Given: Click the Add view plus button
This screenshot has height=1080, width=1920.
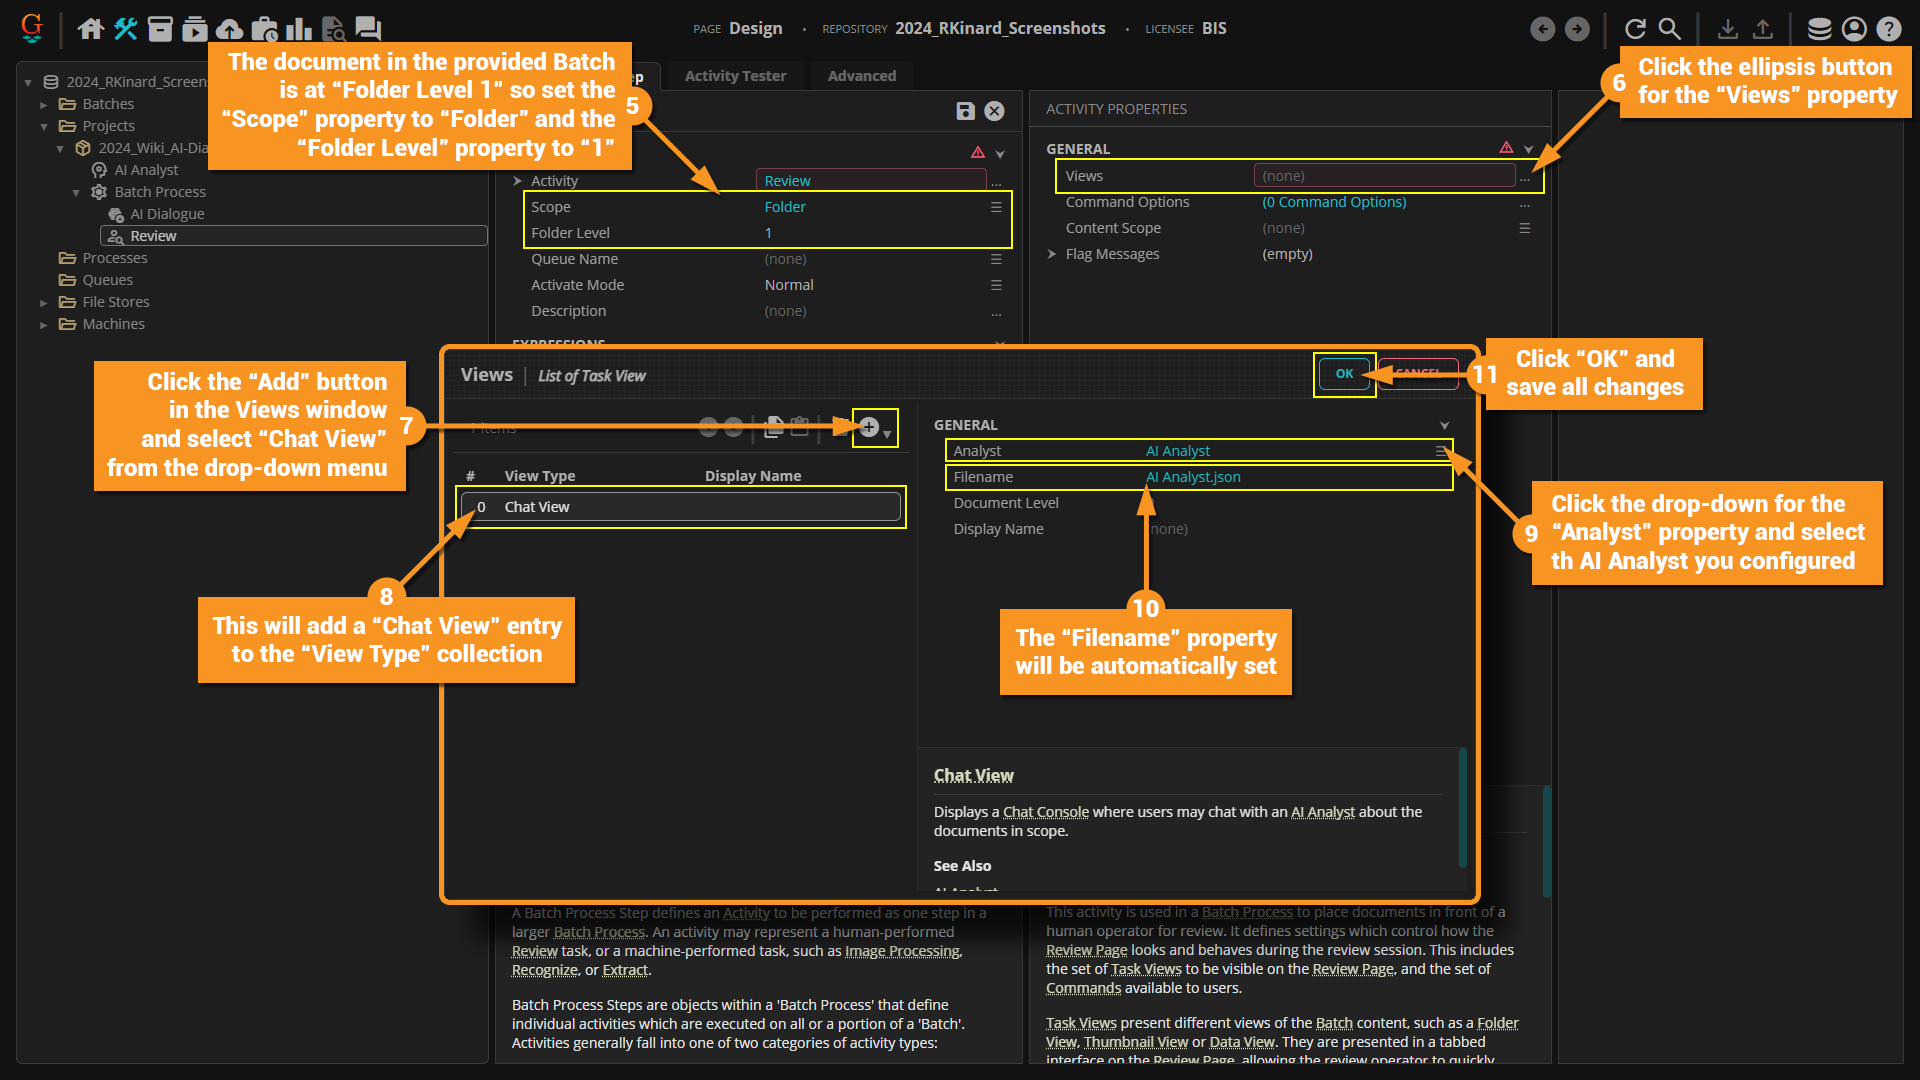Looking at the screenshot, I should tap(869, 428).
